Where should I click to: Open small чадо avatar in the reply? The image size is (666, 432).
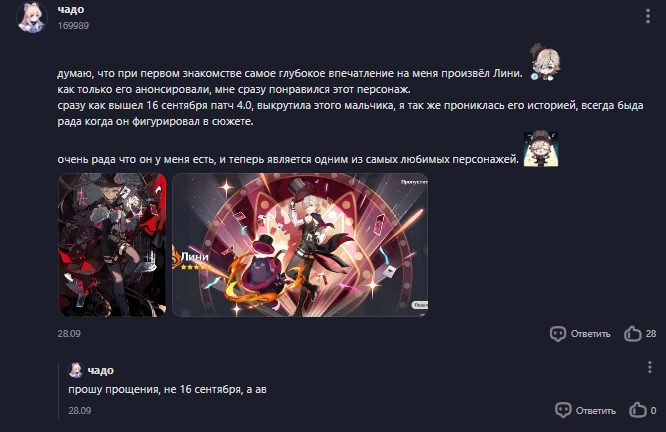pyautogui.click(x=76, y=370)
